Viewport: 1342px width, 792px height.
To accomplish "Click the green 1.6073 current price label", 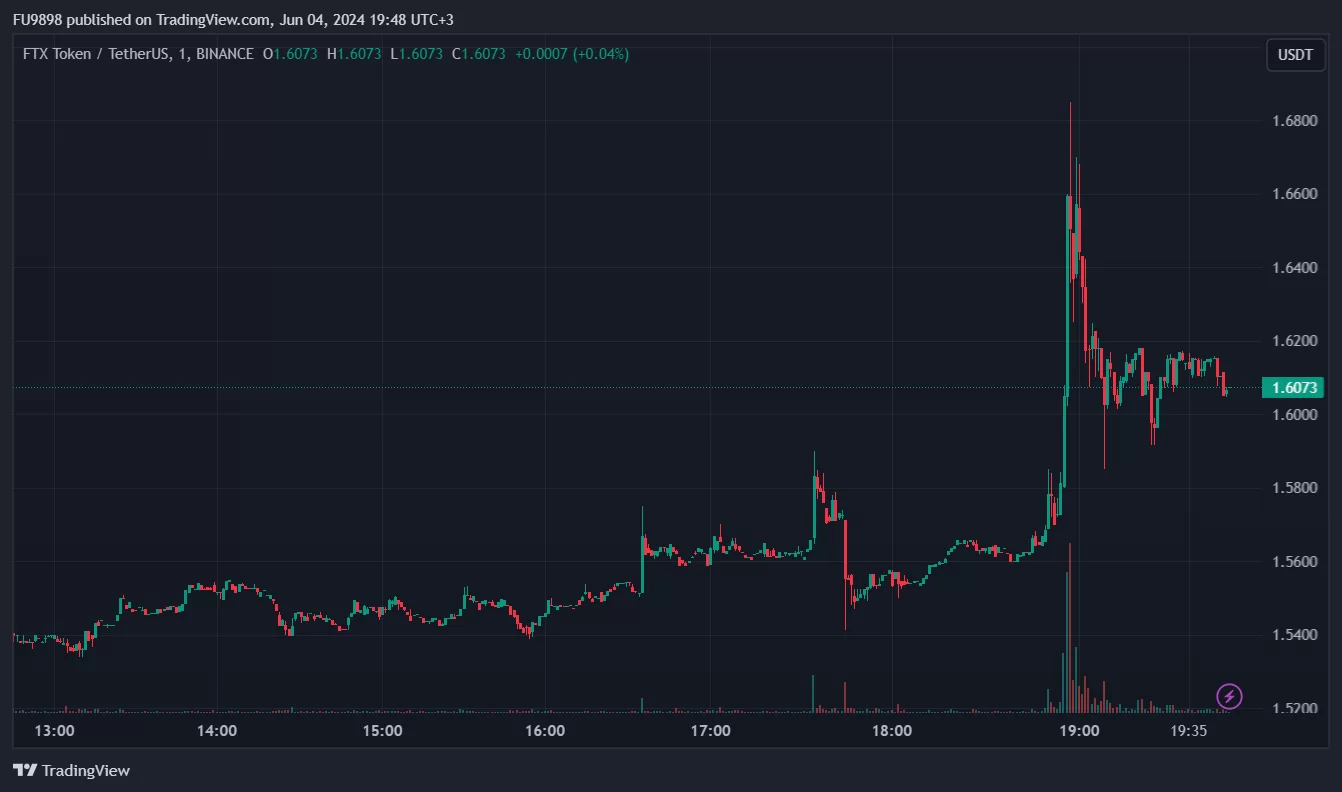I will coord(1294,387).
